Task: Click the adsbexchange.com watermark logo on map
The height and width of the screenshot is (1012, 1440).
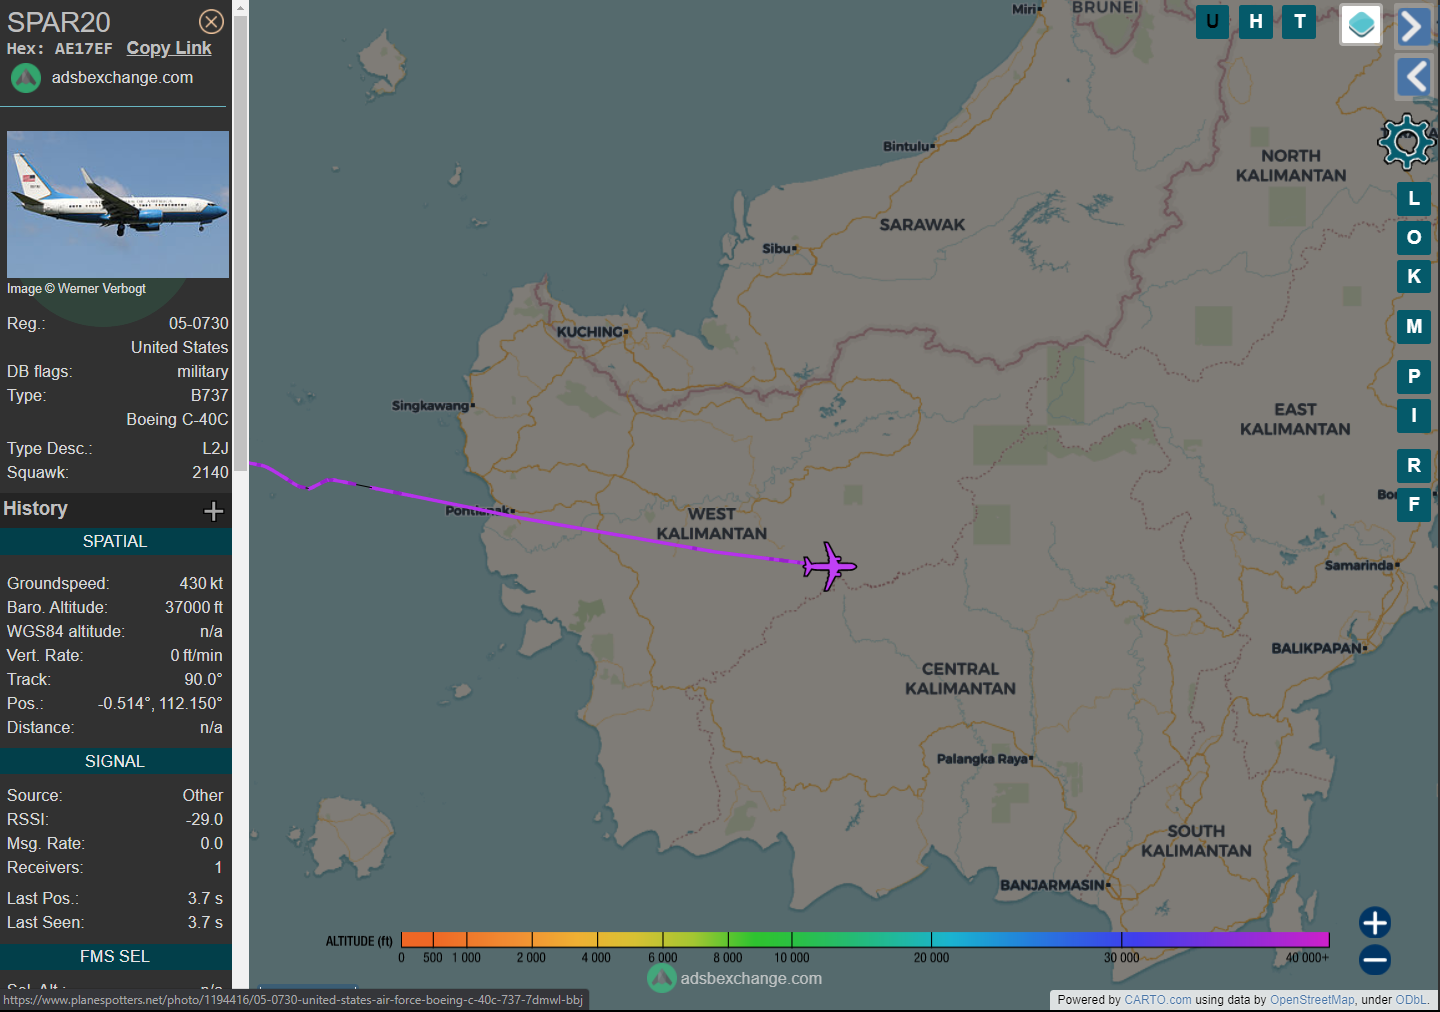Action: point(735,978)
